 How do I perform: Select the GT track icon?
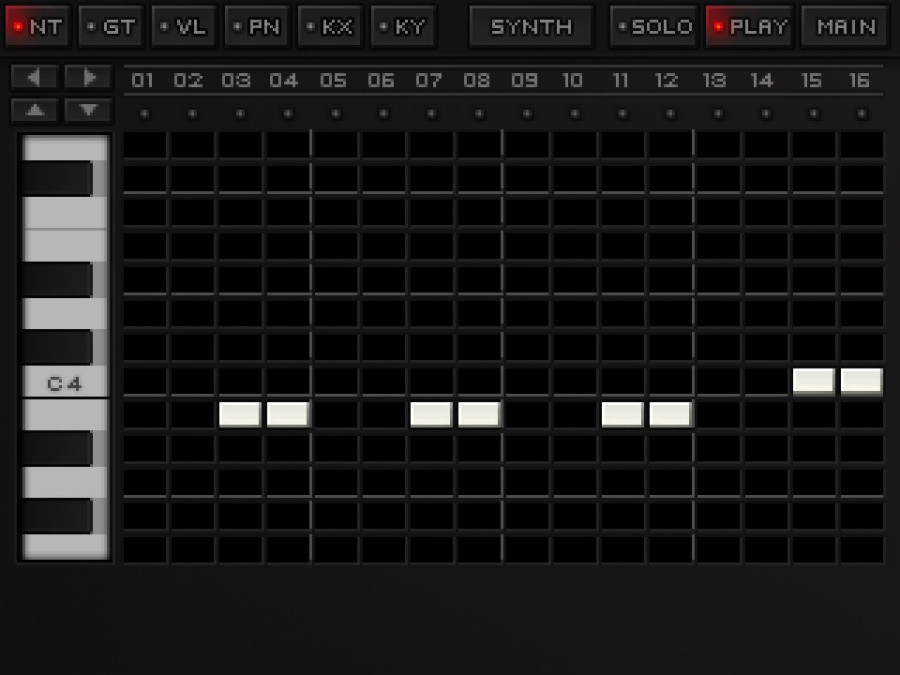(x=110, y=26)
